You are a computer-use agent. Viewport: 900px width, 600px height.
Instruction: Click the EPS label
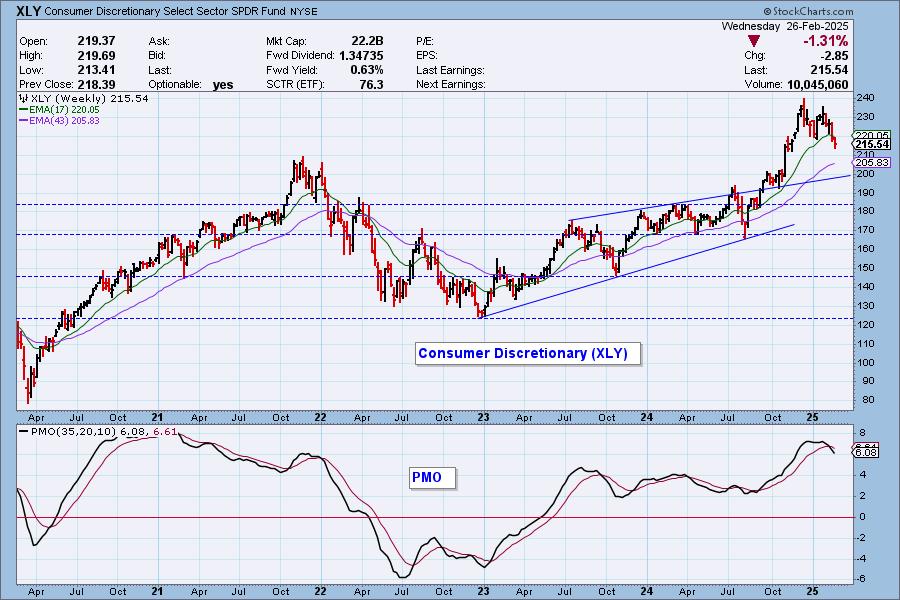point(426,56)
